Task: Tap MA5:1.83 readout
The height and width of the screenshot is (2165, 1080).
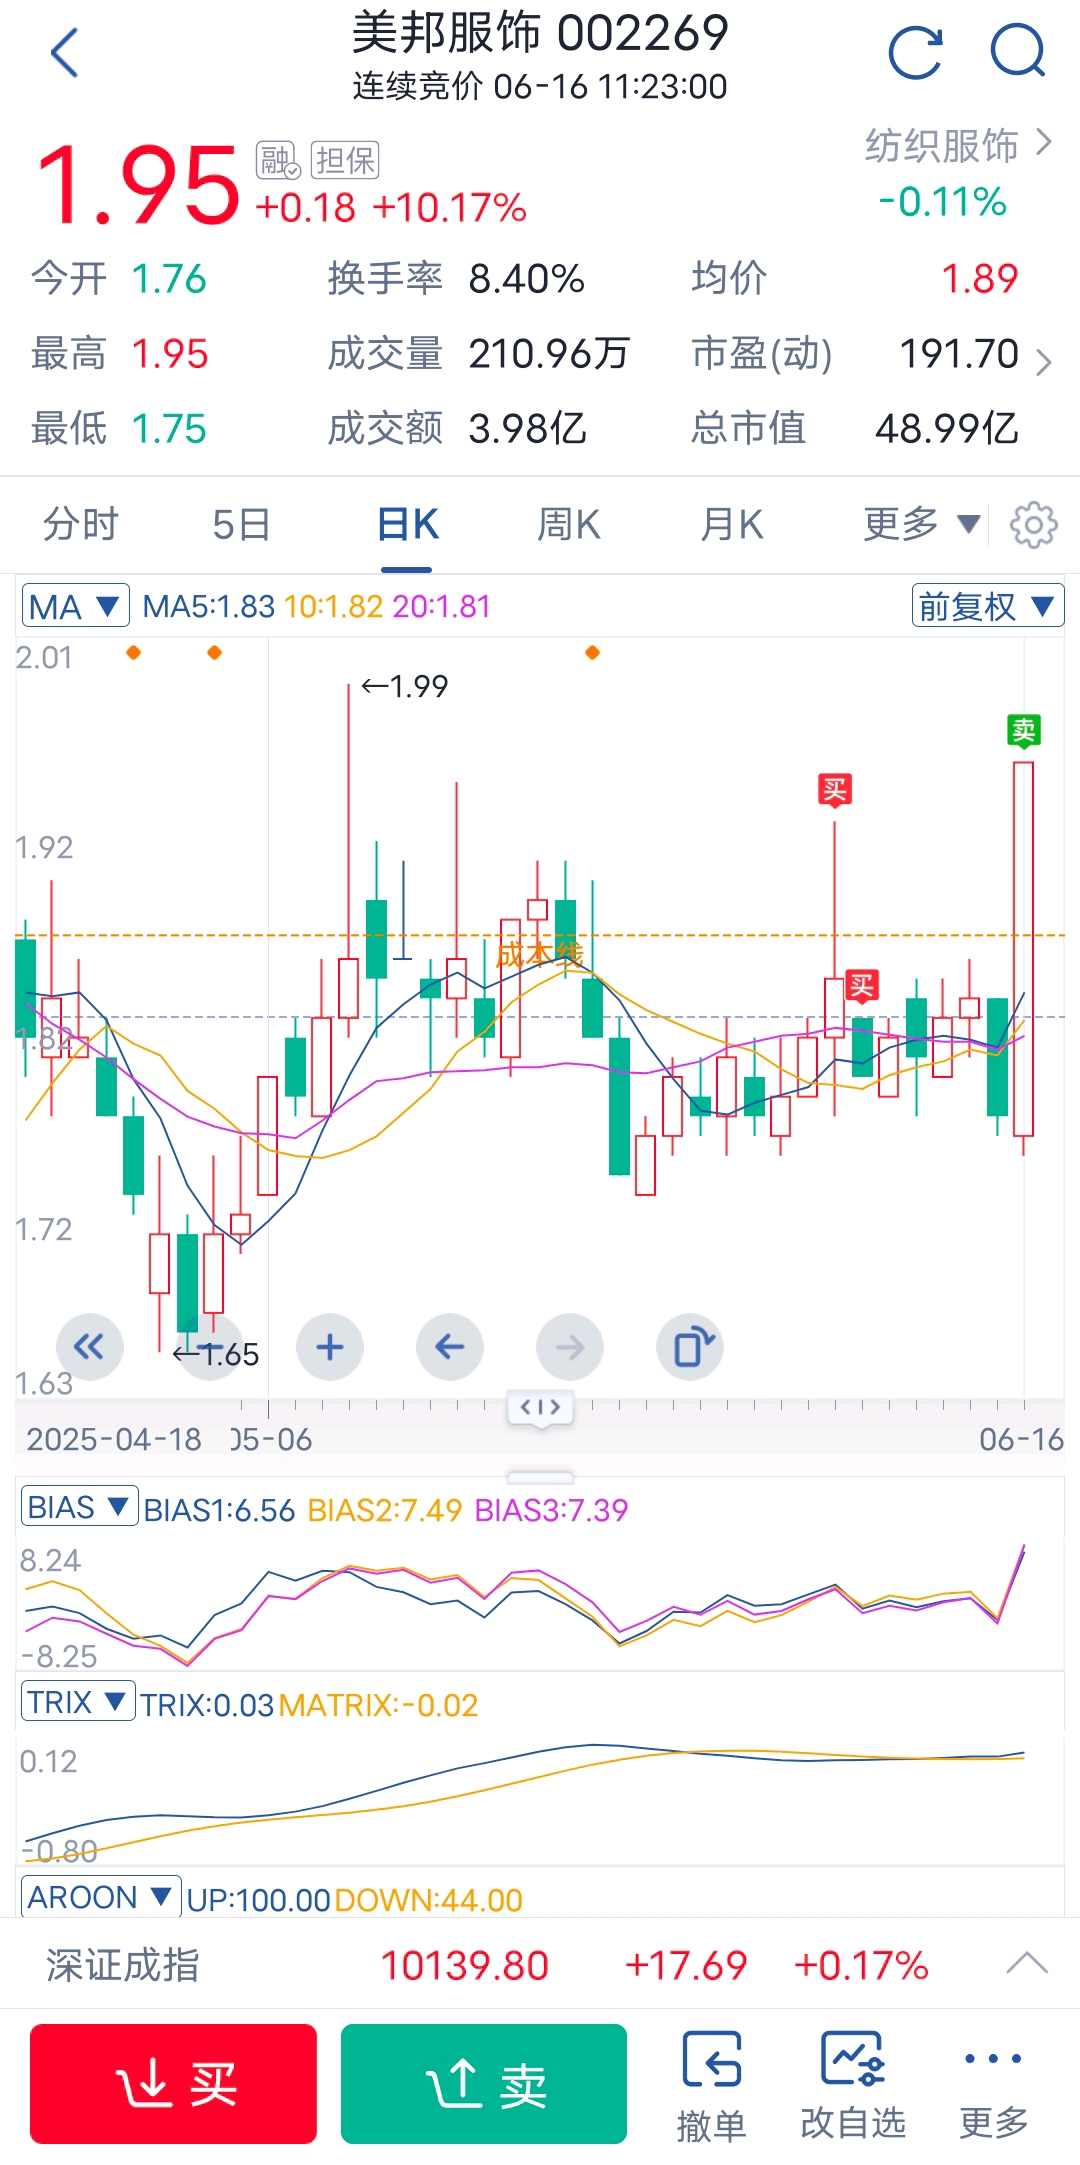Action: [x=209, y=606]
